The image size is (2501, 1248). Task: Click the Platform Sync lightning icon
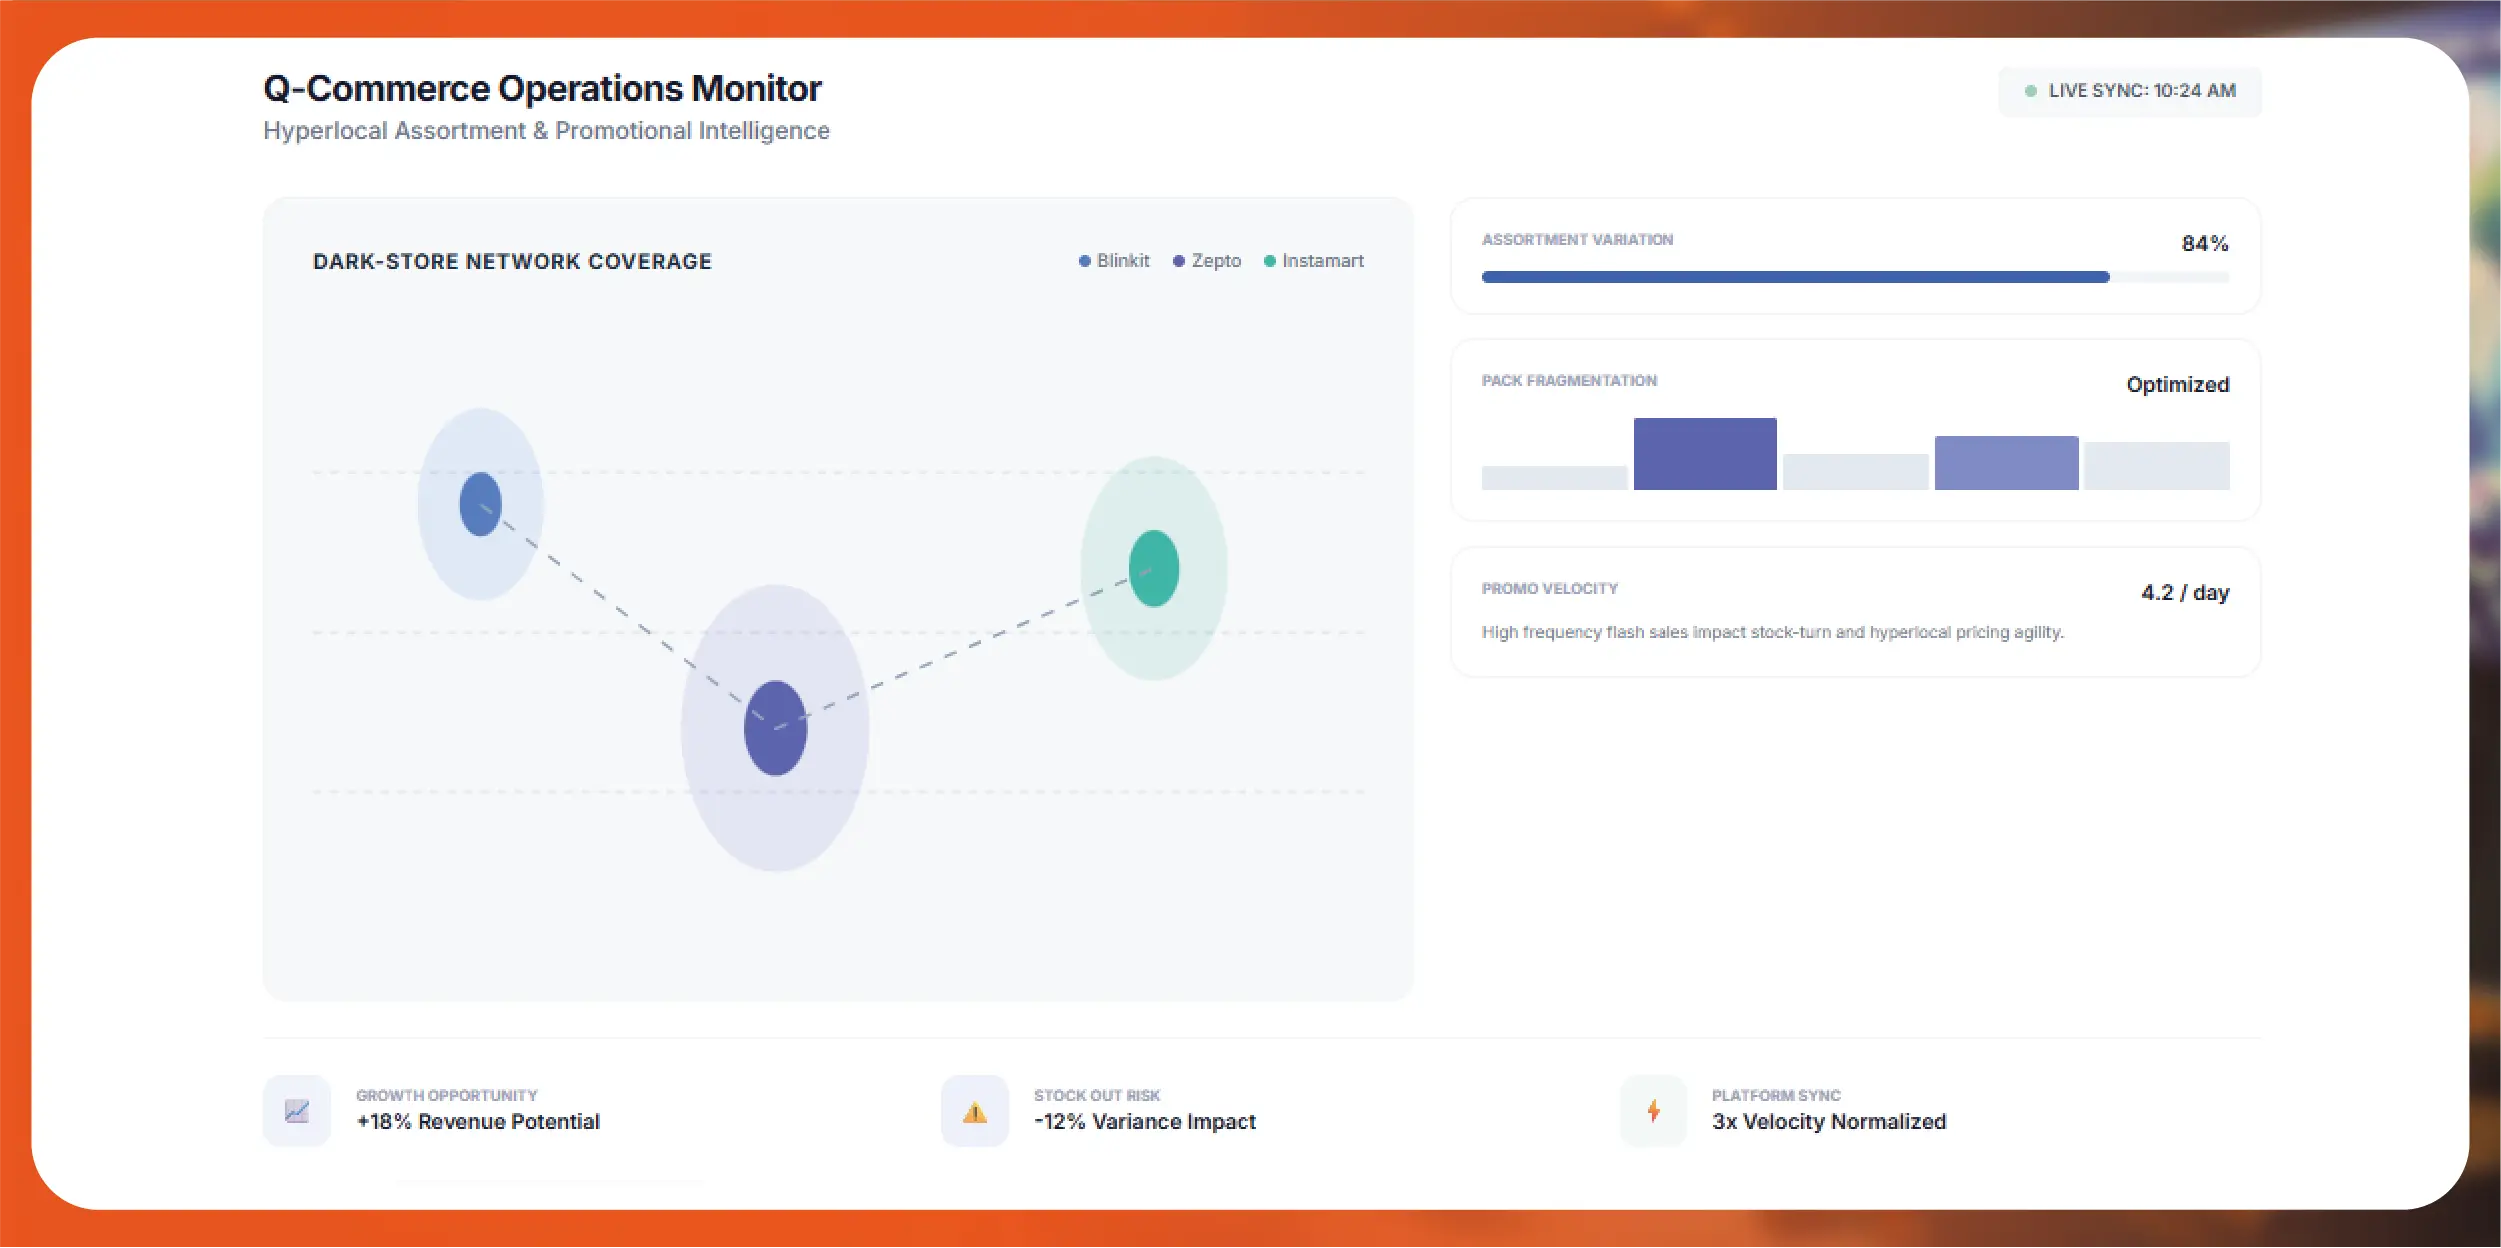pyautogui.click(x=1654, y=1111)
